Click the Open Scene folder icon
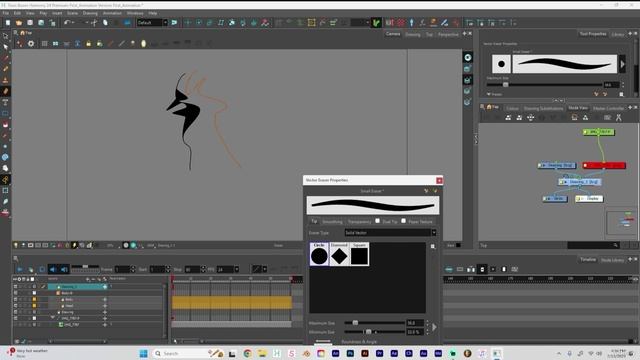Viewport: 640px width, 360px height. tap(19, 23)
